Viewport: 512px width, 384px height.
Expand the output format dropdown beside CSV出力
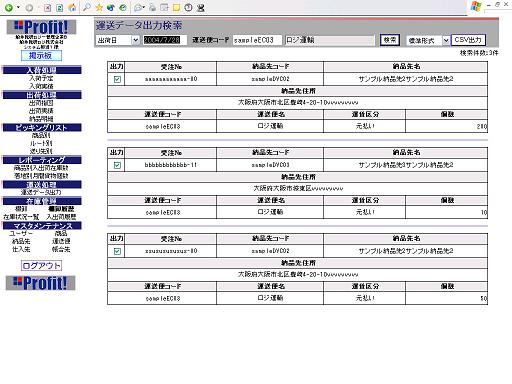coord(428,41)
